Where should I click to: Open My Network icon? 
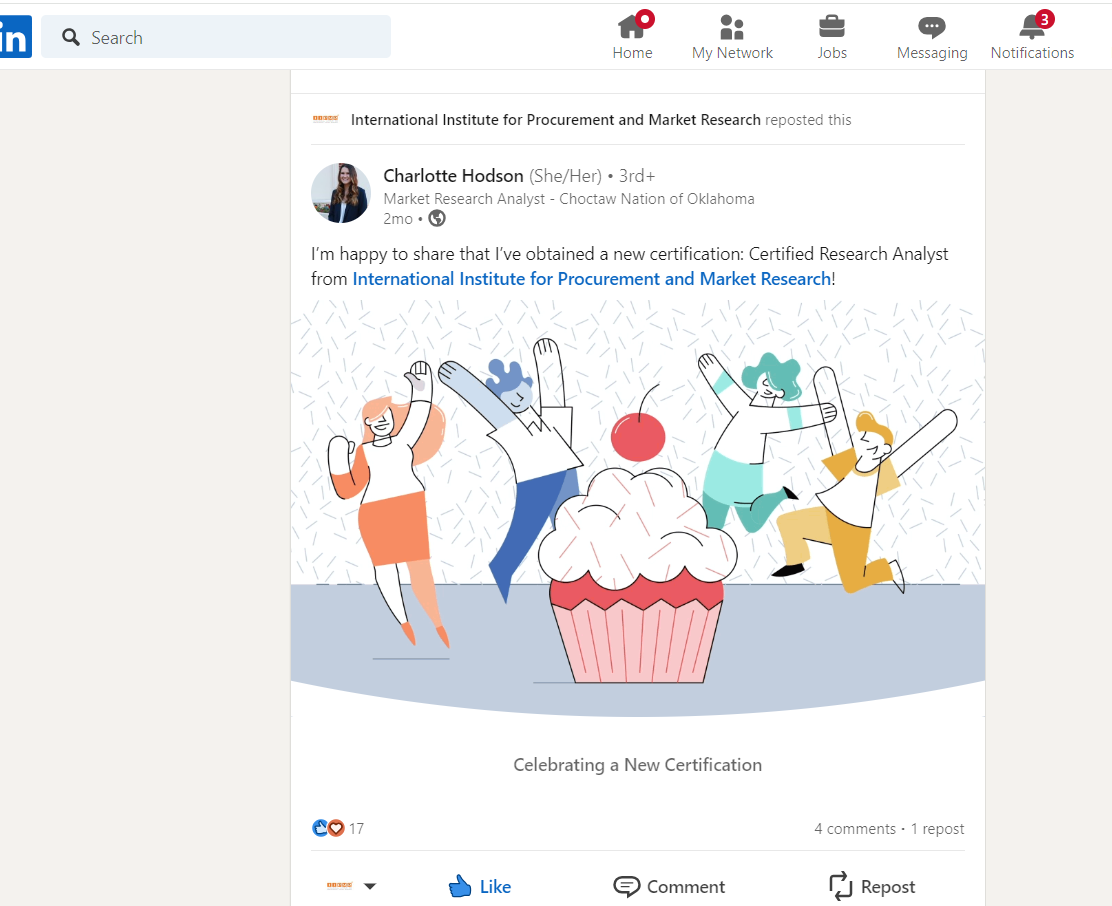[x=732, y=27]
